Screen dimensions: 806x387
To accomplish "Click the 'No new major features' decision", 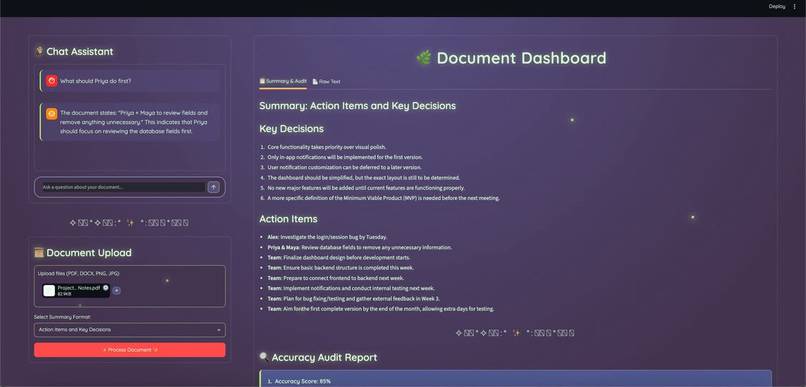I will coord(366,188).
